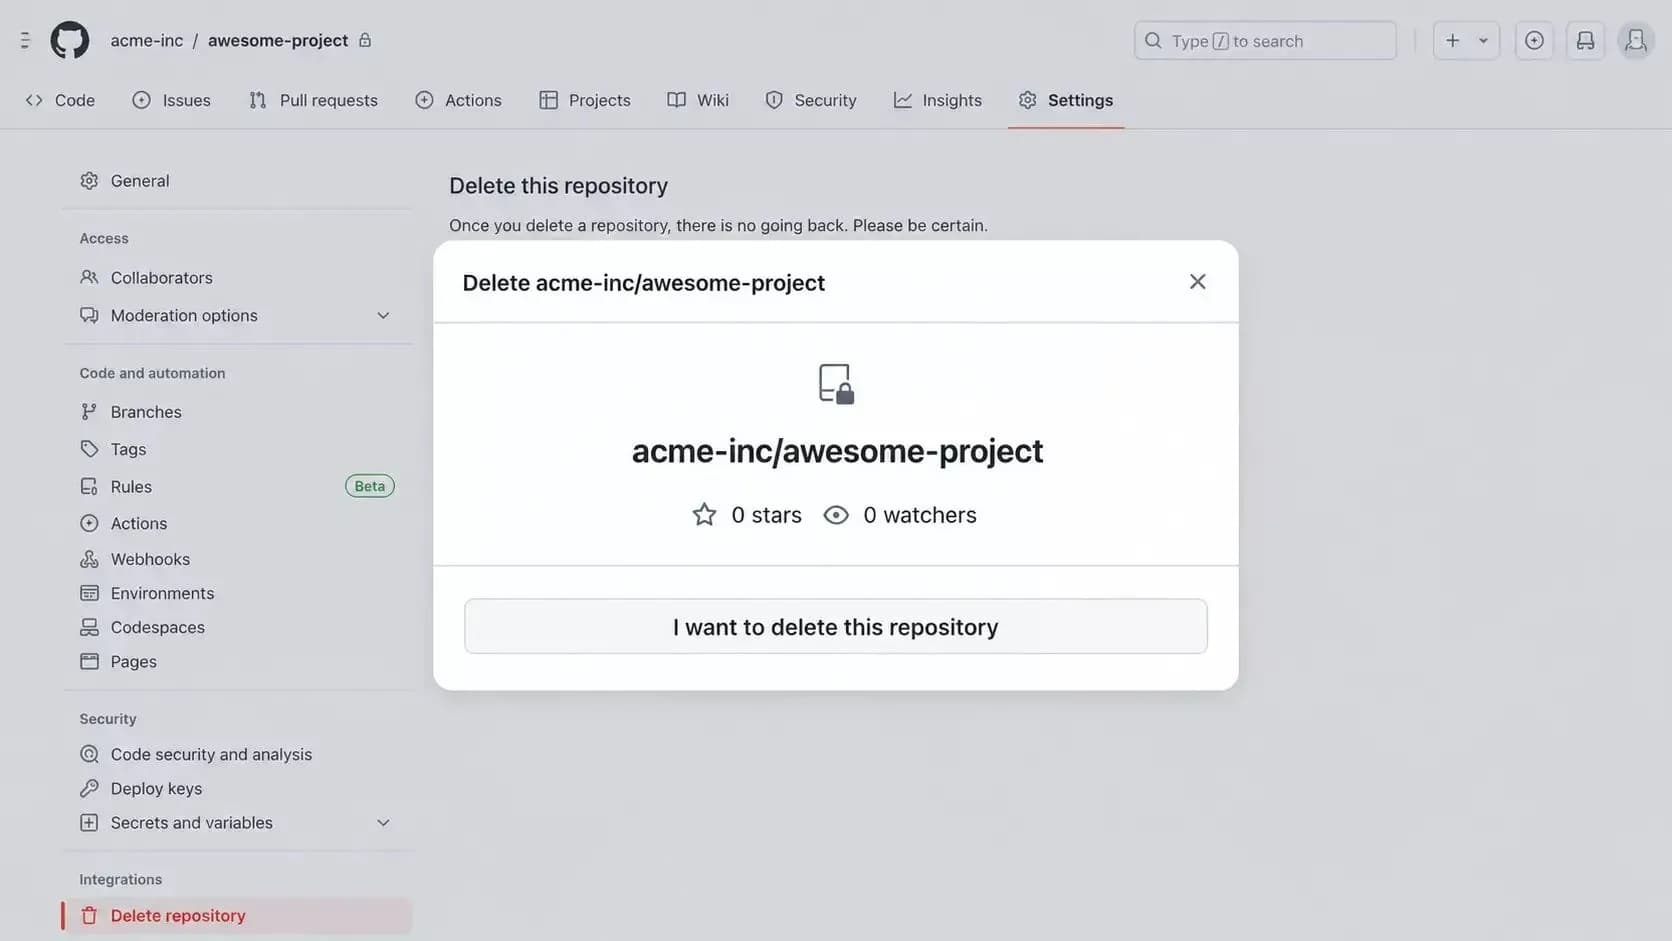Screen dimensions: 1672x941
Task: Click the Collaborators people icon
Action: click(x=89, y=278)
